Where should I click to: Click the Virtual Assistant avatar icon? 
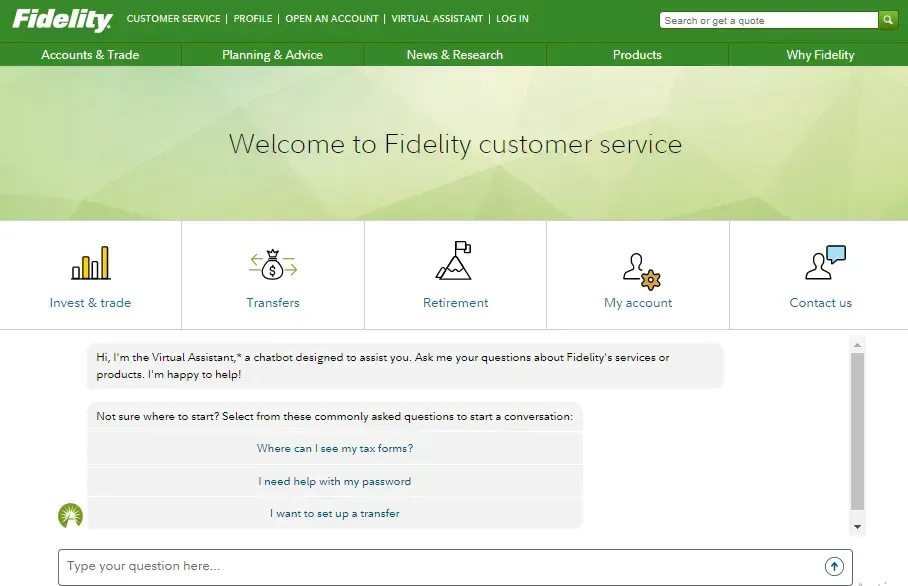[71, 515]
